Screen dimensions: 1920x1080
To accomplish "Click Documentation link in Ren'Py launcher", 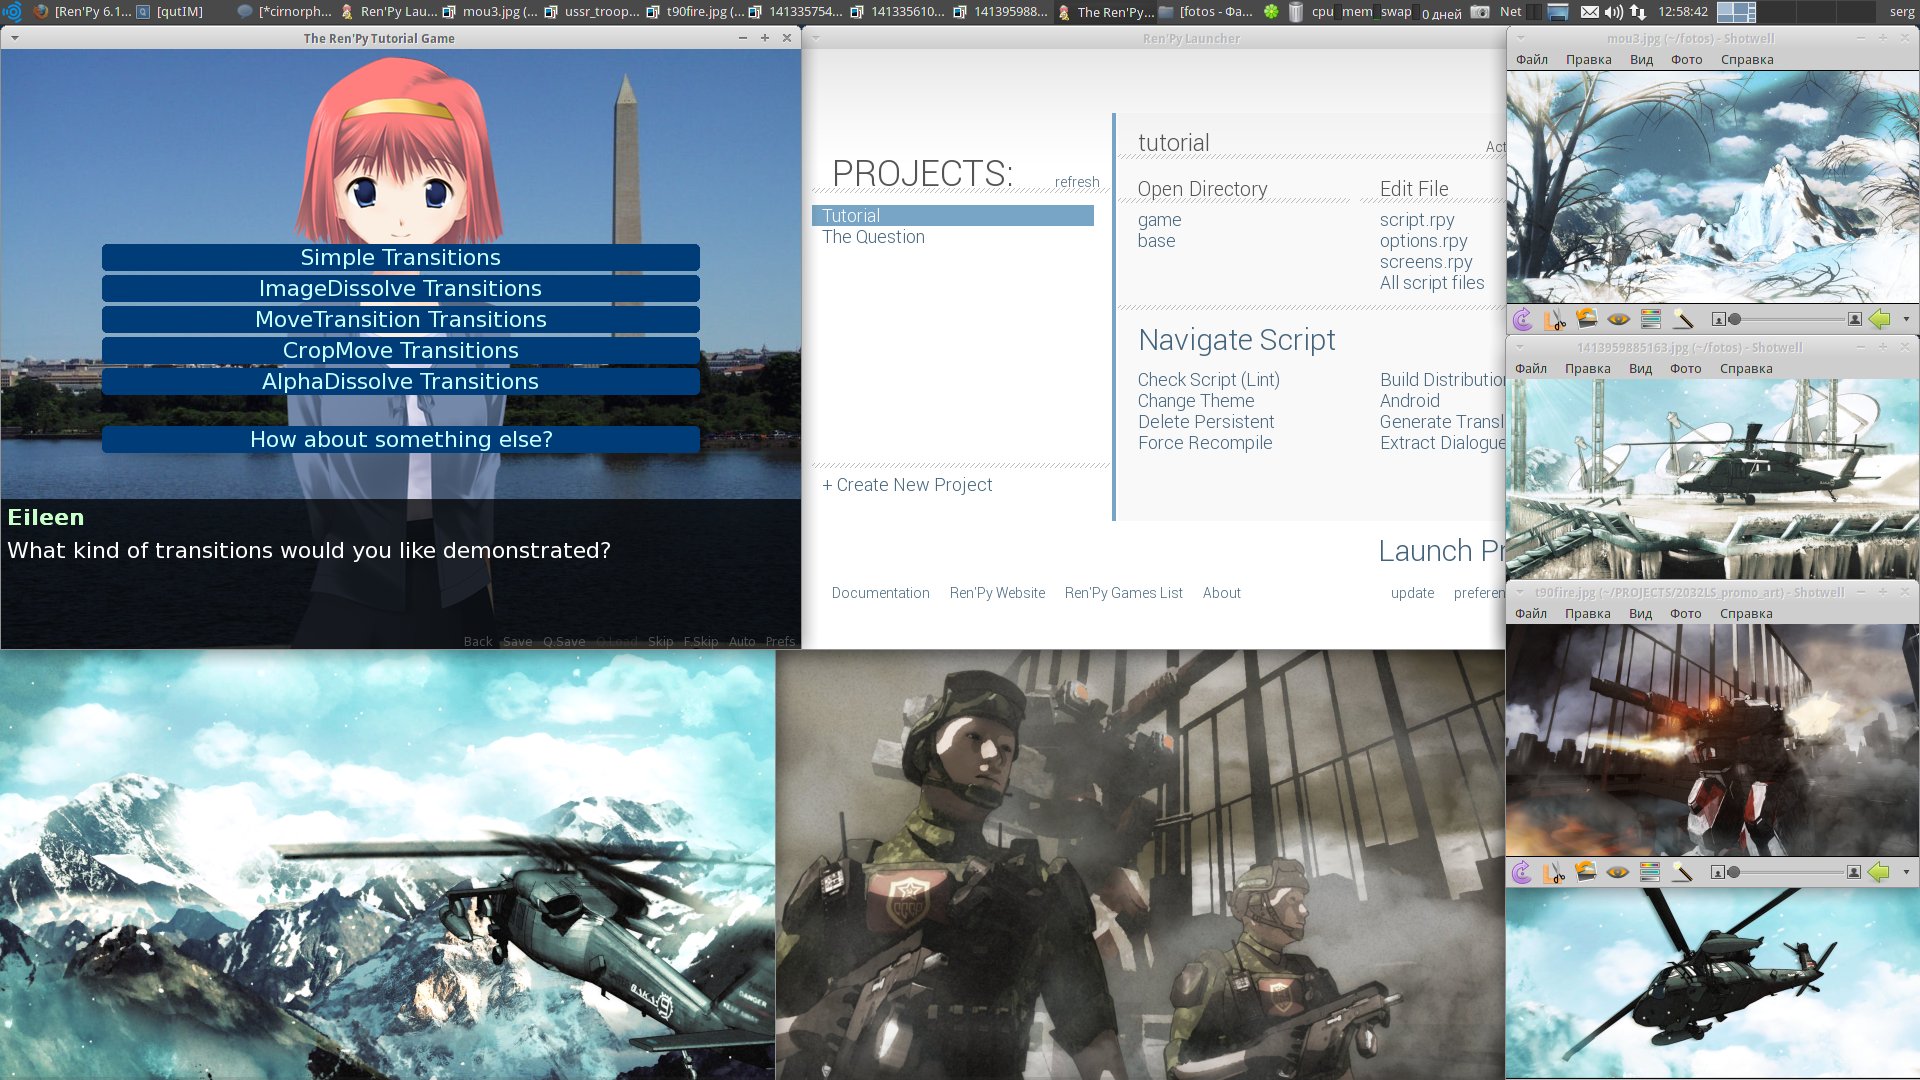I will (880, 591).
